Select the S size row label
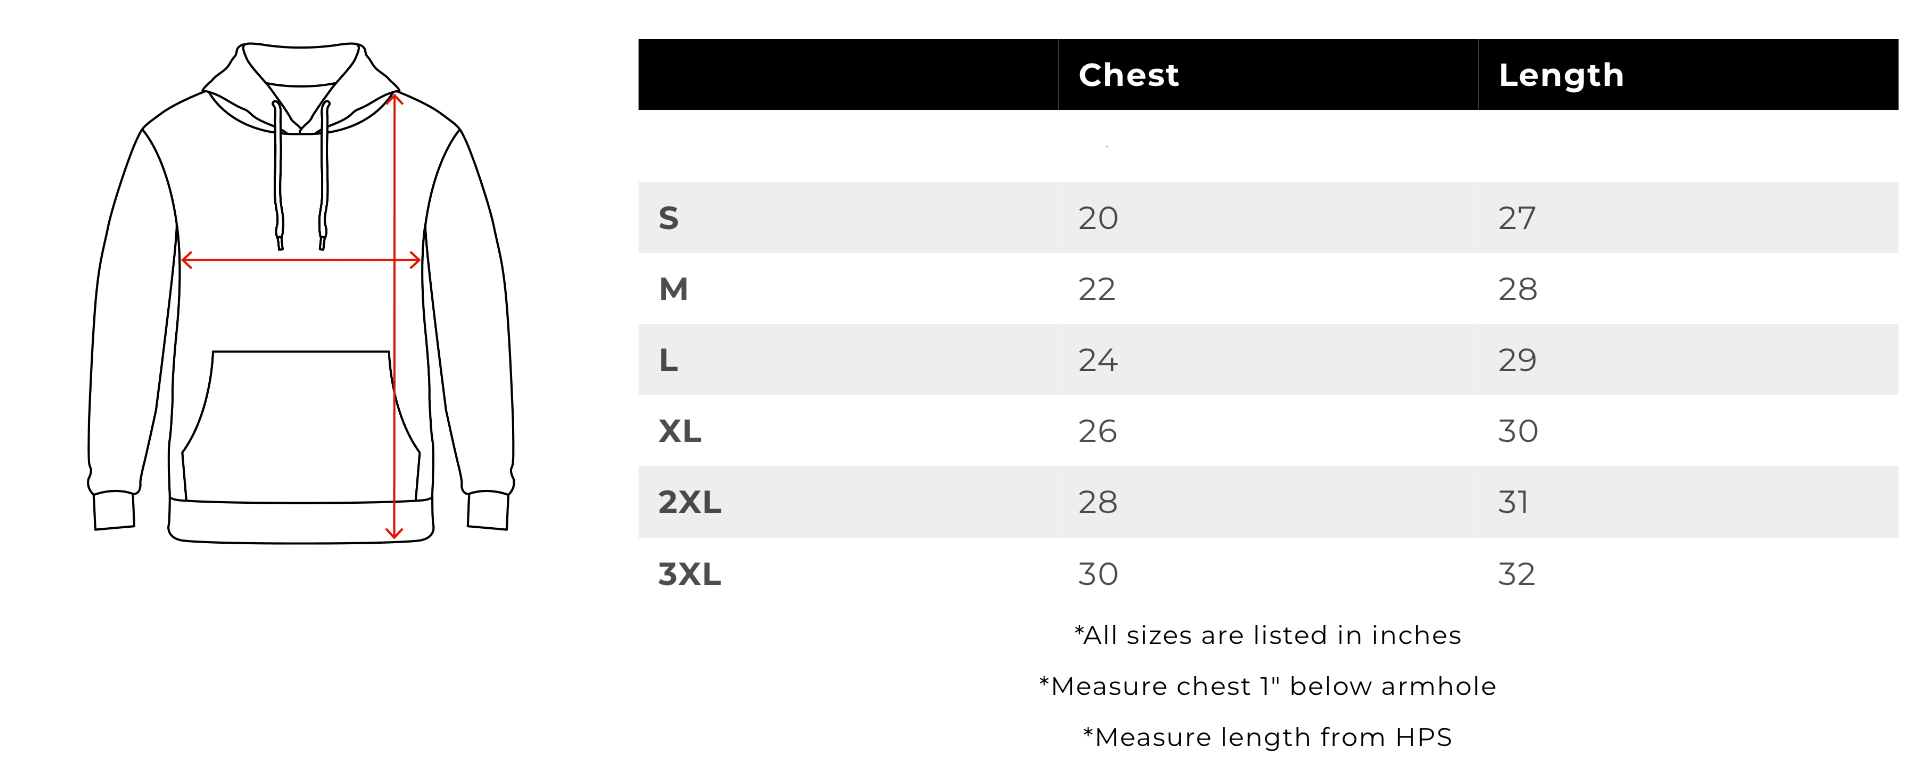Viewport: 1926px width, 762px height. 669,218
